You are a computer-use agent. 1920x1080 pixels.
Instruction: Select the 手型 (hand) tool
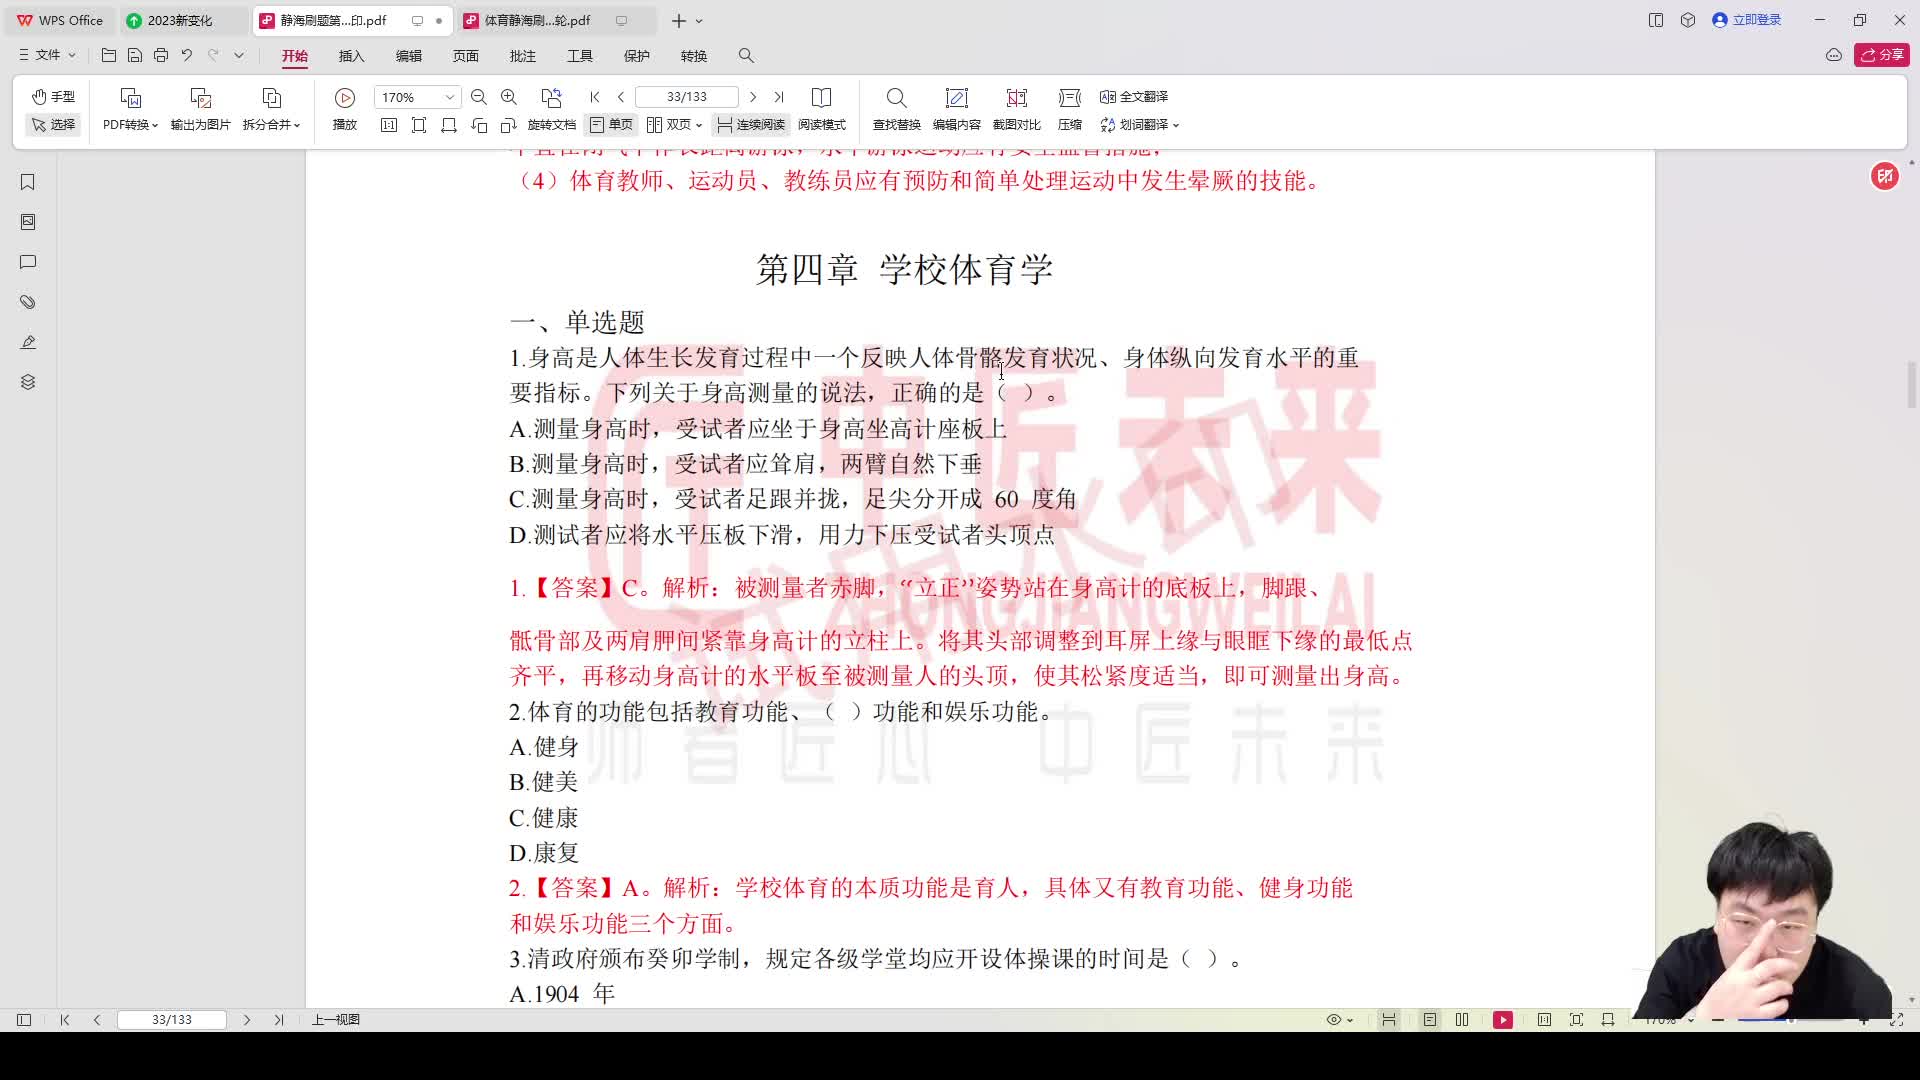(52, 96)
